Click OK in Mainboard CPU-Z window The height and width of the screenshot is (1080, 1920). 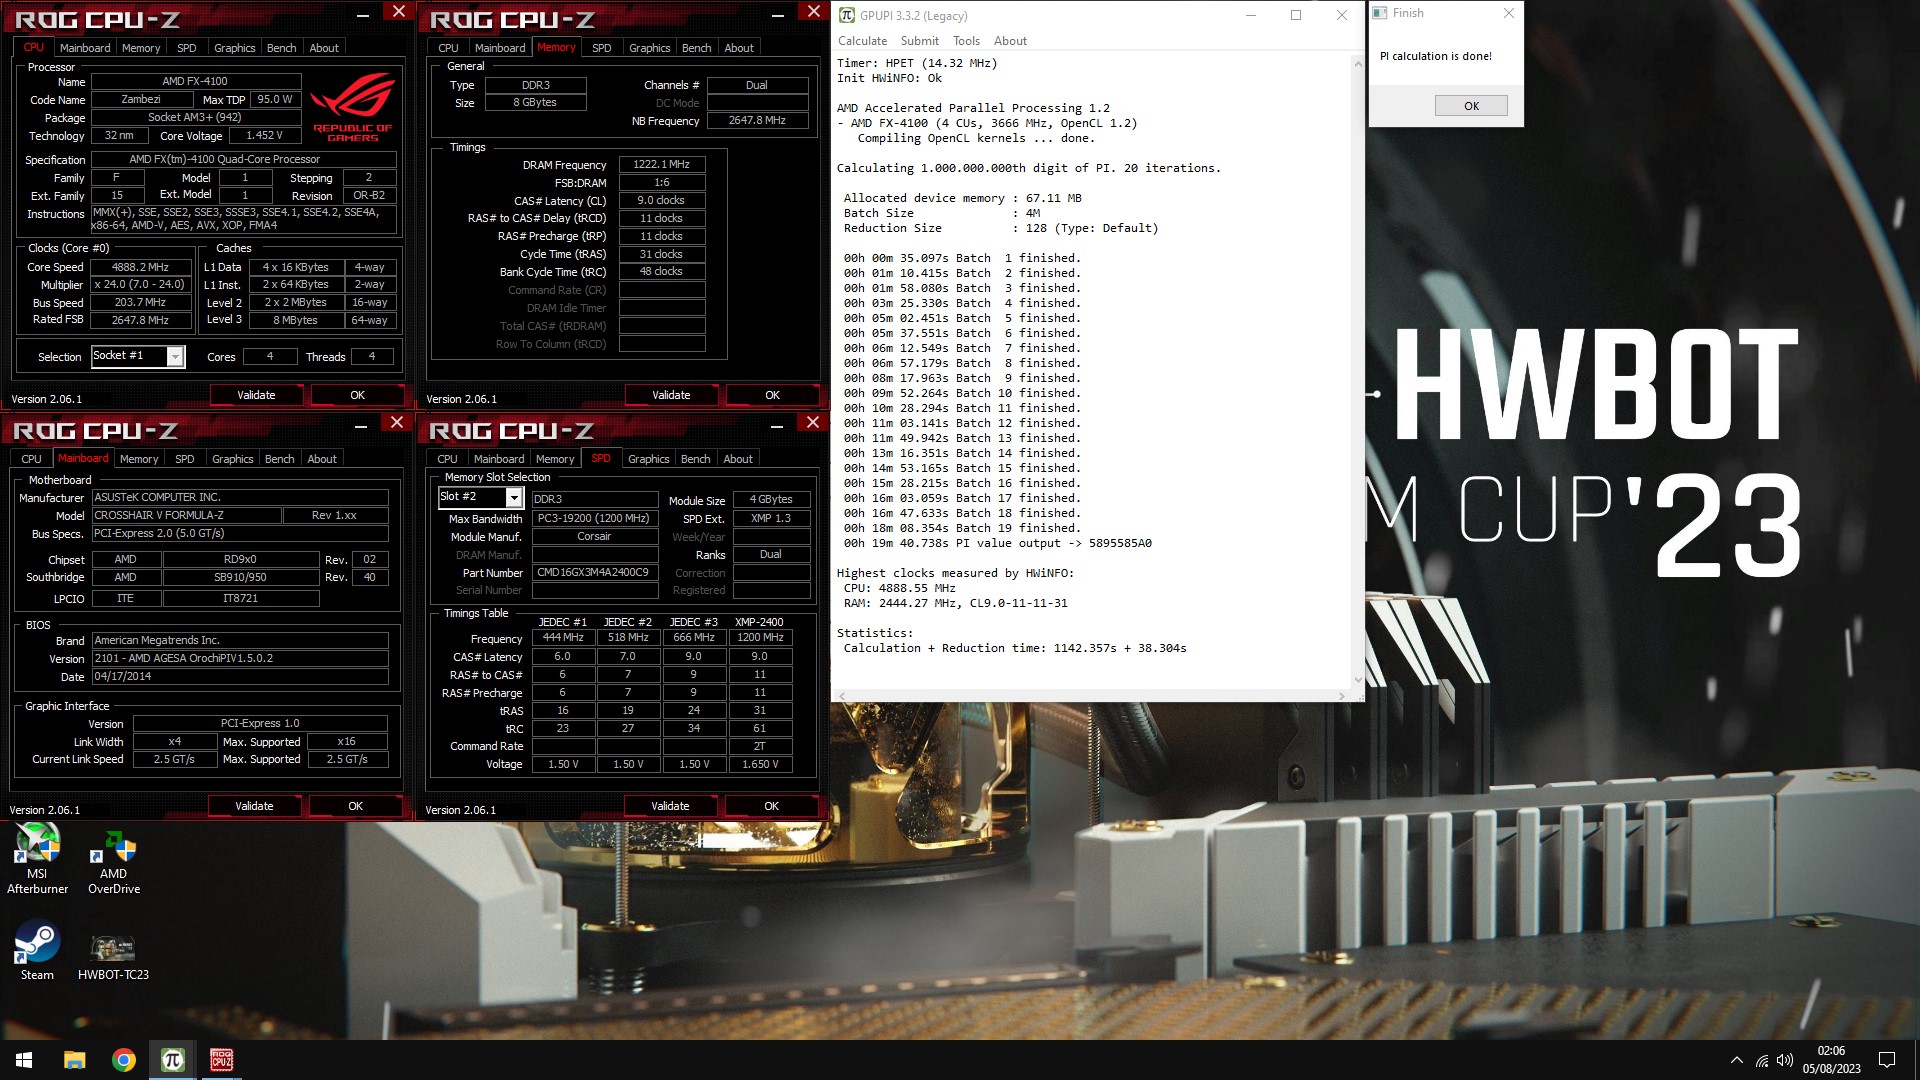click(x=355, y=806)
